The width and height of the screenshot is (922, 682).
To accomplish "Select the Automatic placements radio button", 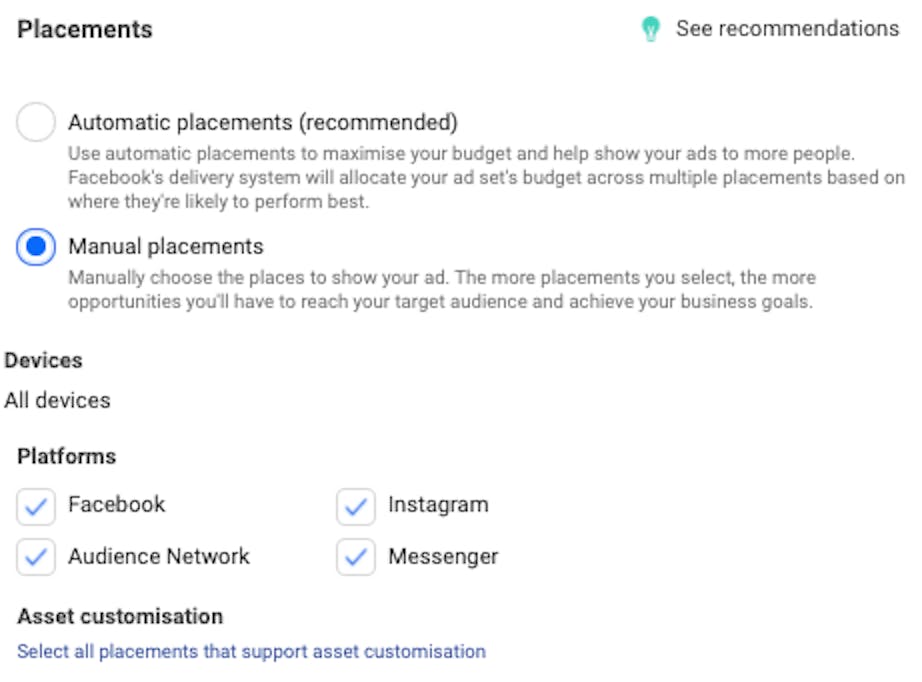I will [36, 122].
